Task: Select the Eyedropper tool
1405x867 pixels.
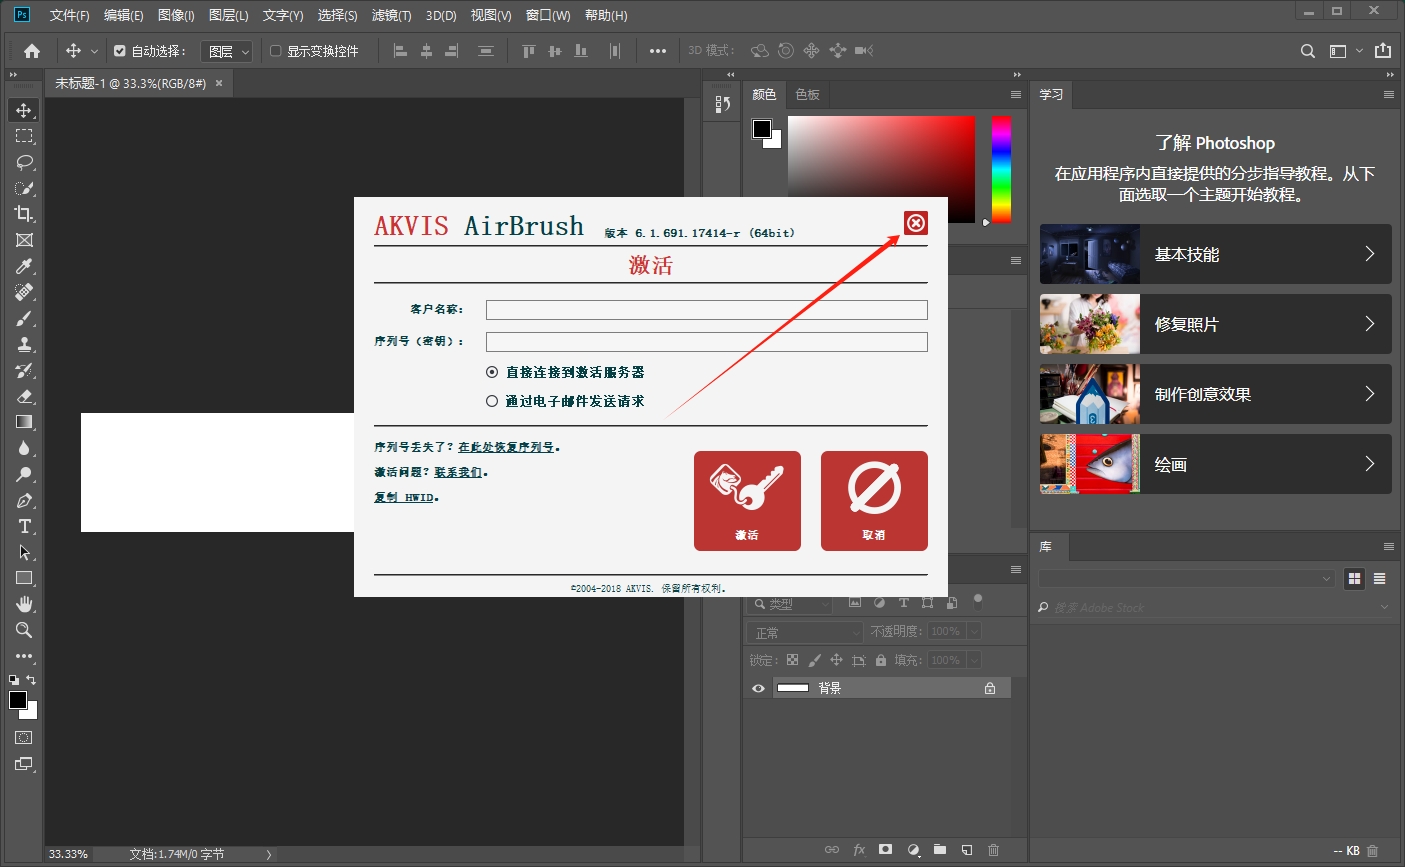Action: click(x=24, y=266)
